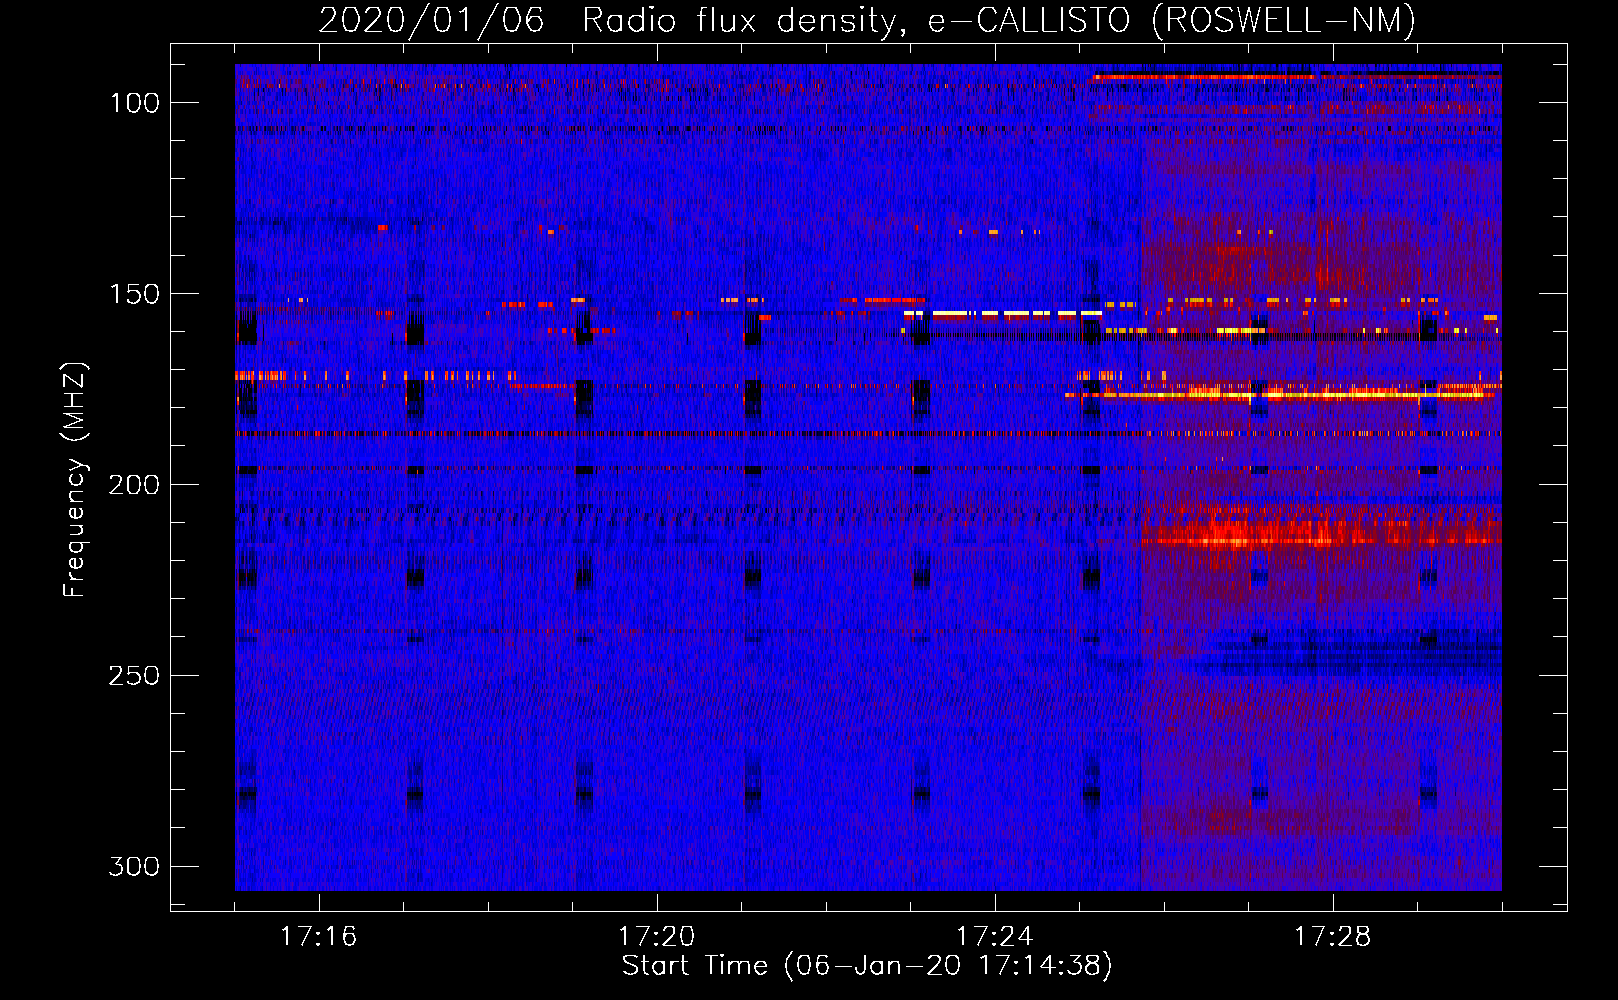Click the 200 frequency tick label
1618x1000 pixels.
click(134, 485)
